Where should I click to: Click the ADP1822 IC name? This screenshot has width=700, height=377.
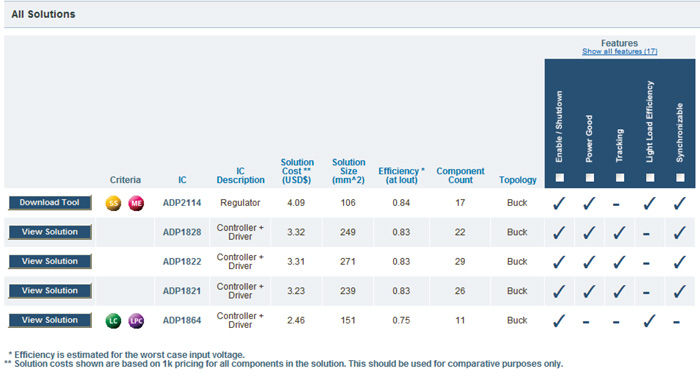(182, 262)
